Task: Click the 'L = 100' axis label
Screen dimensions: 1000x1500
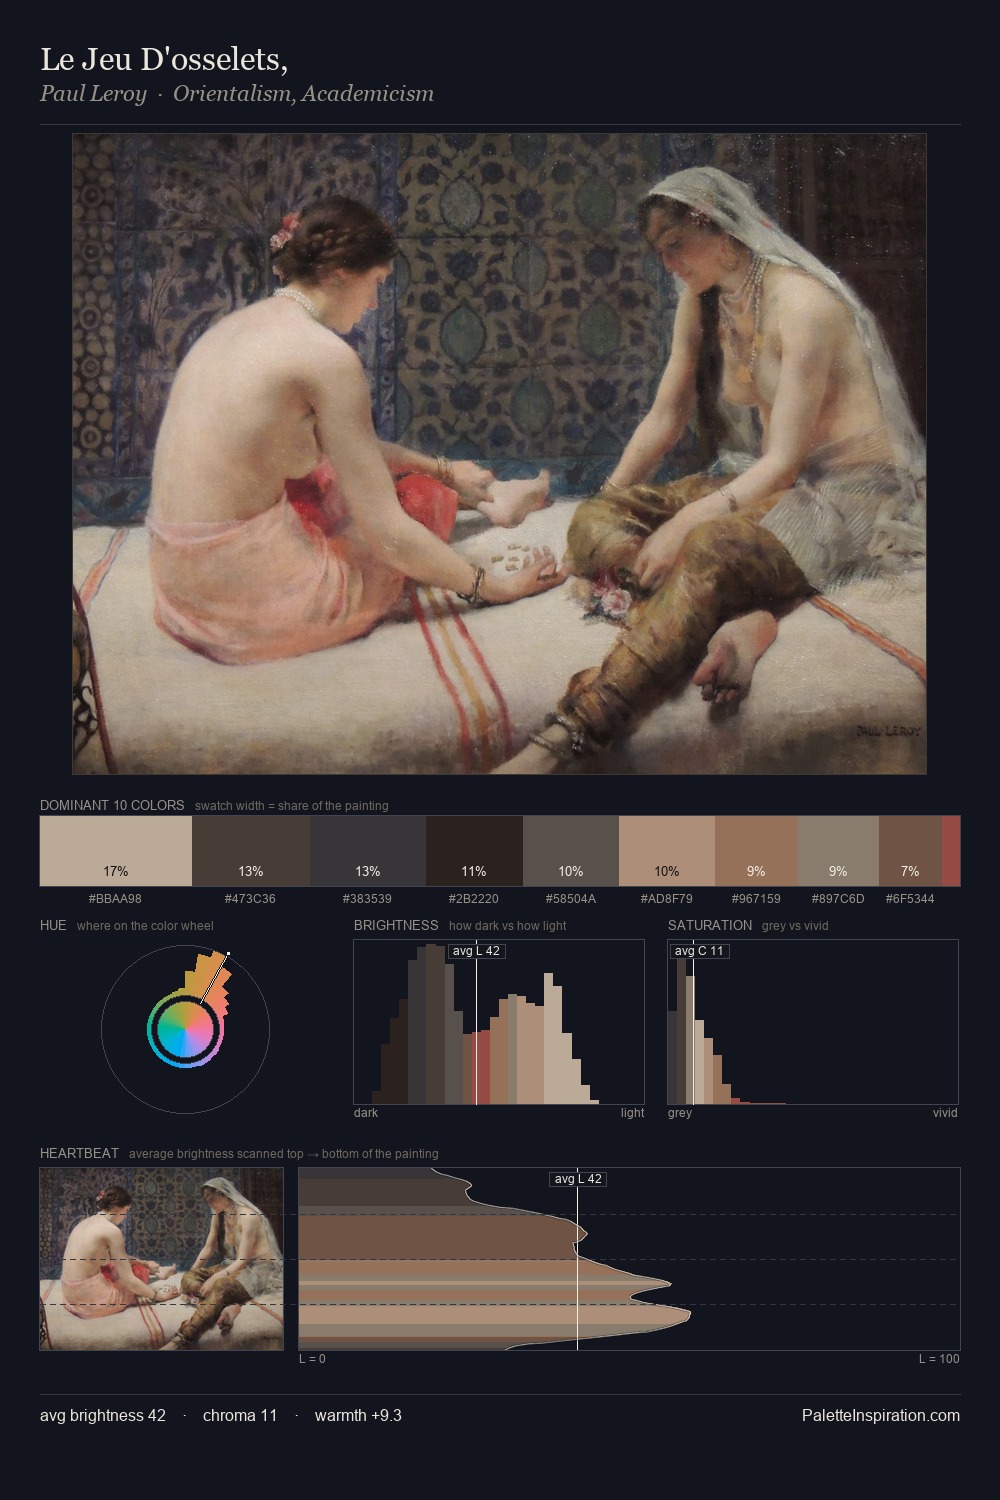Action: click(x=939, y=1358)
